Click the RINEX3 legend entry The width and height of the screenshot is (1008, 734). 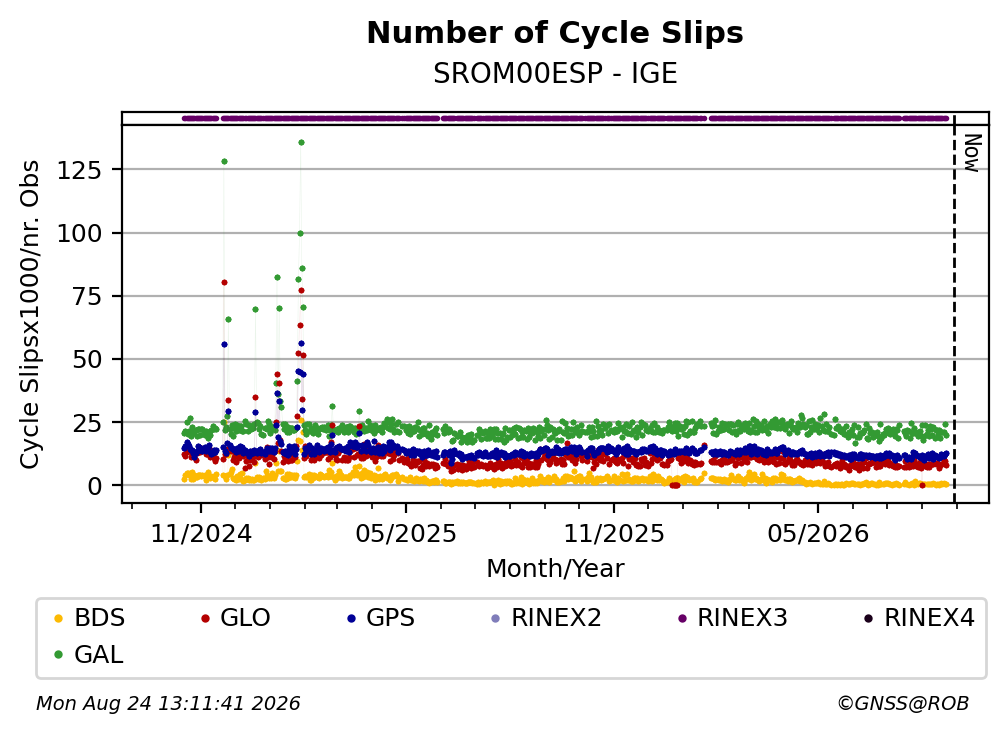click(732, 618)
